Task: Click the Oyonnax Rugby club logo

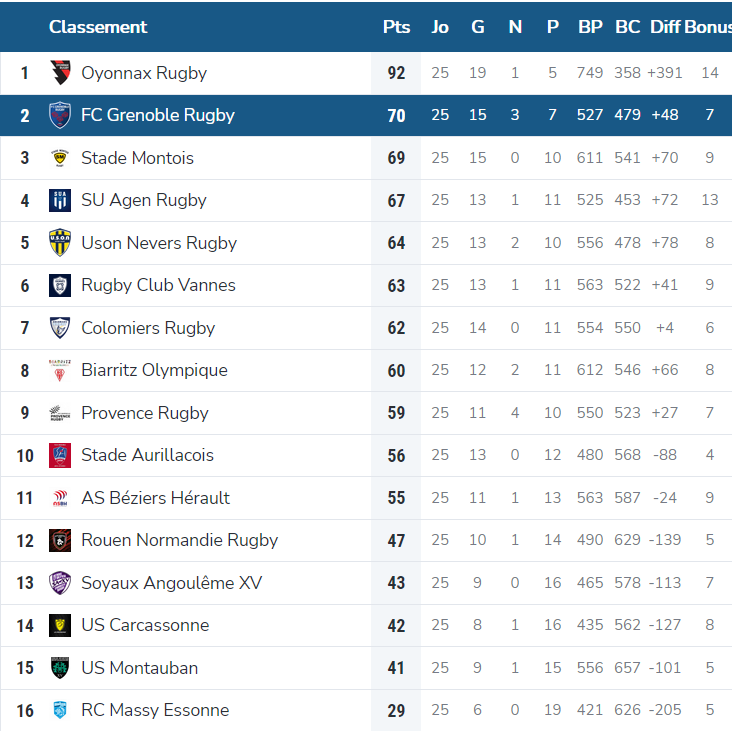Action: tap(60, 73)
